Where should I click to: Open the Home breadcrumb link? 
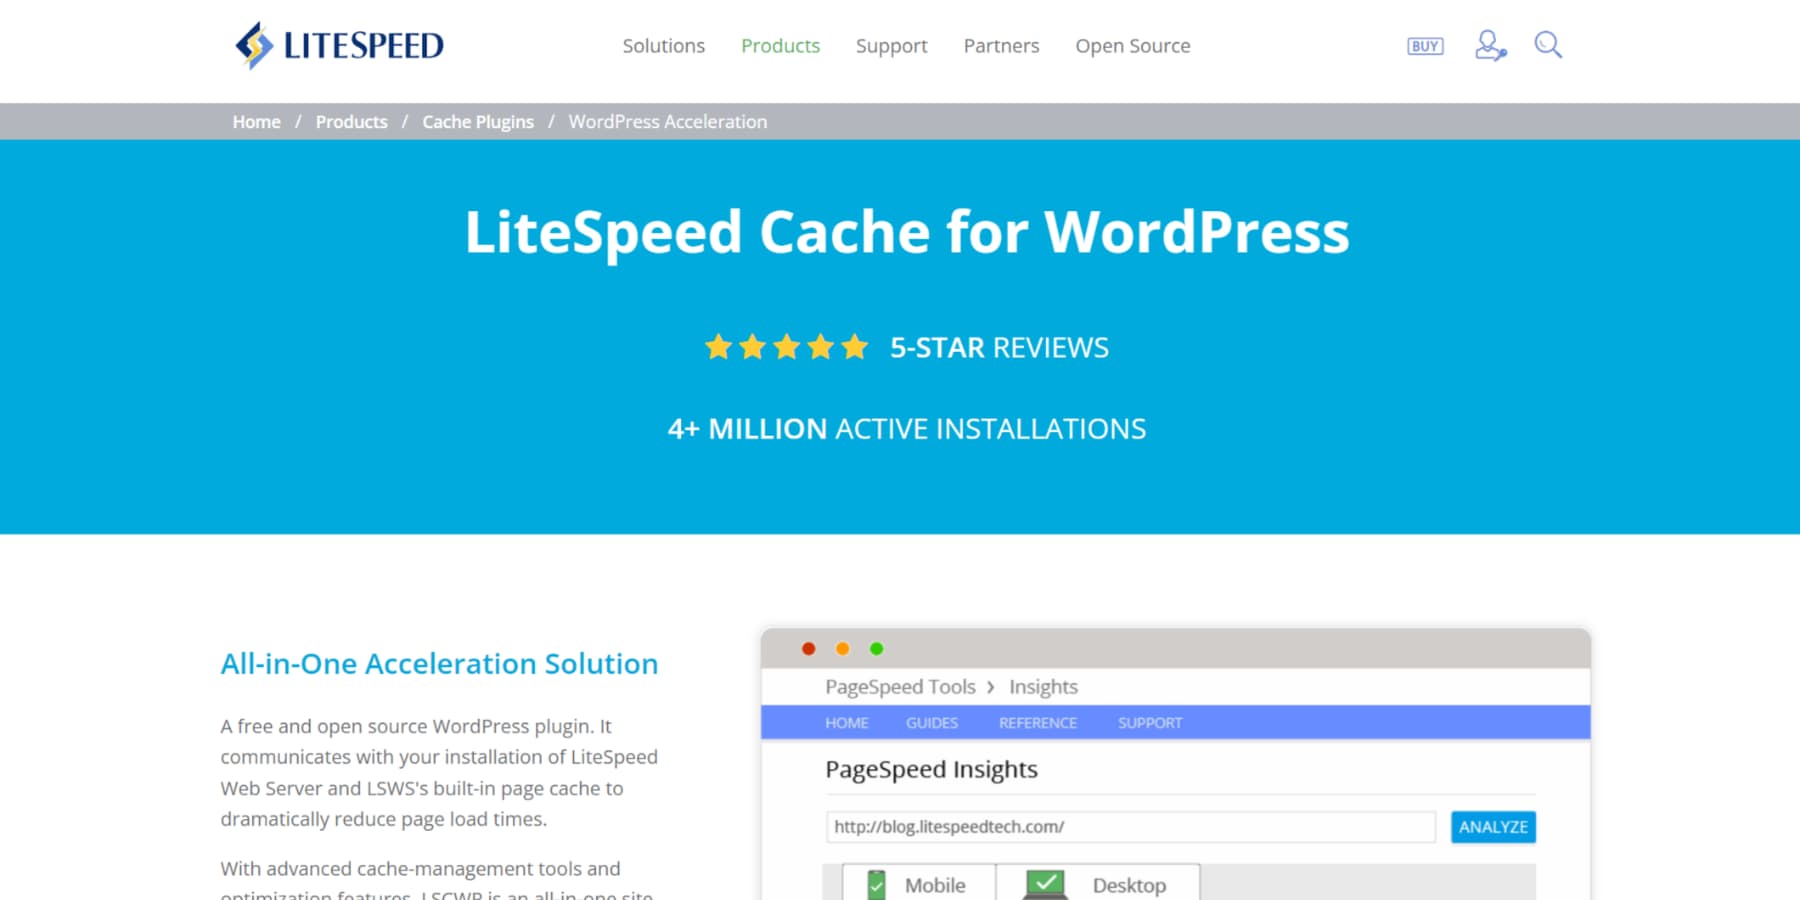[x=256, y=121]
